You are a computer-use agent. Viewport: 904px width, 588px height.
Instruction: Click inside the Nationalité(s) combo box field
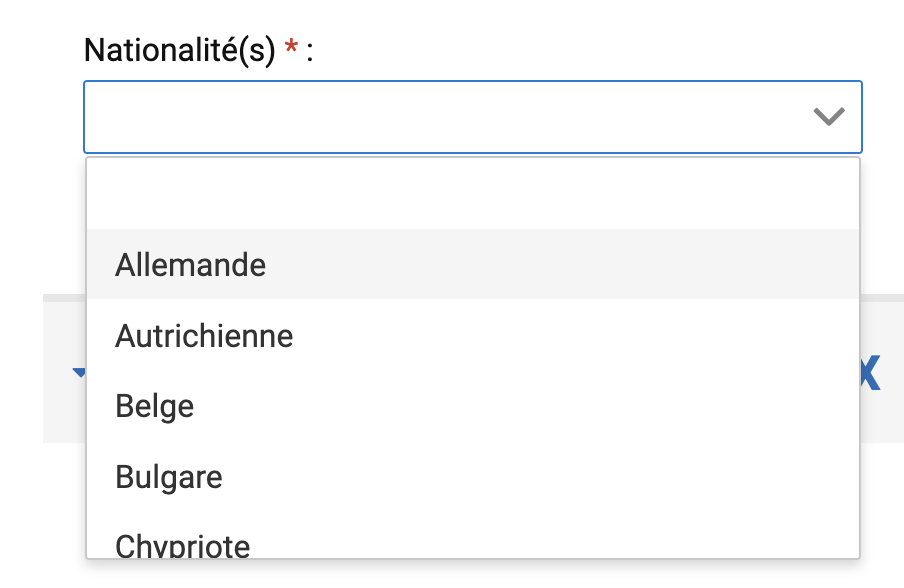[x=450, y=117]
